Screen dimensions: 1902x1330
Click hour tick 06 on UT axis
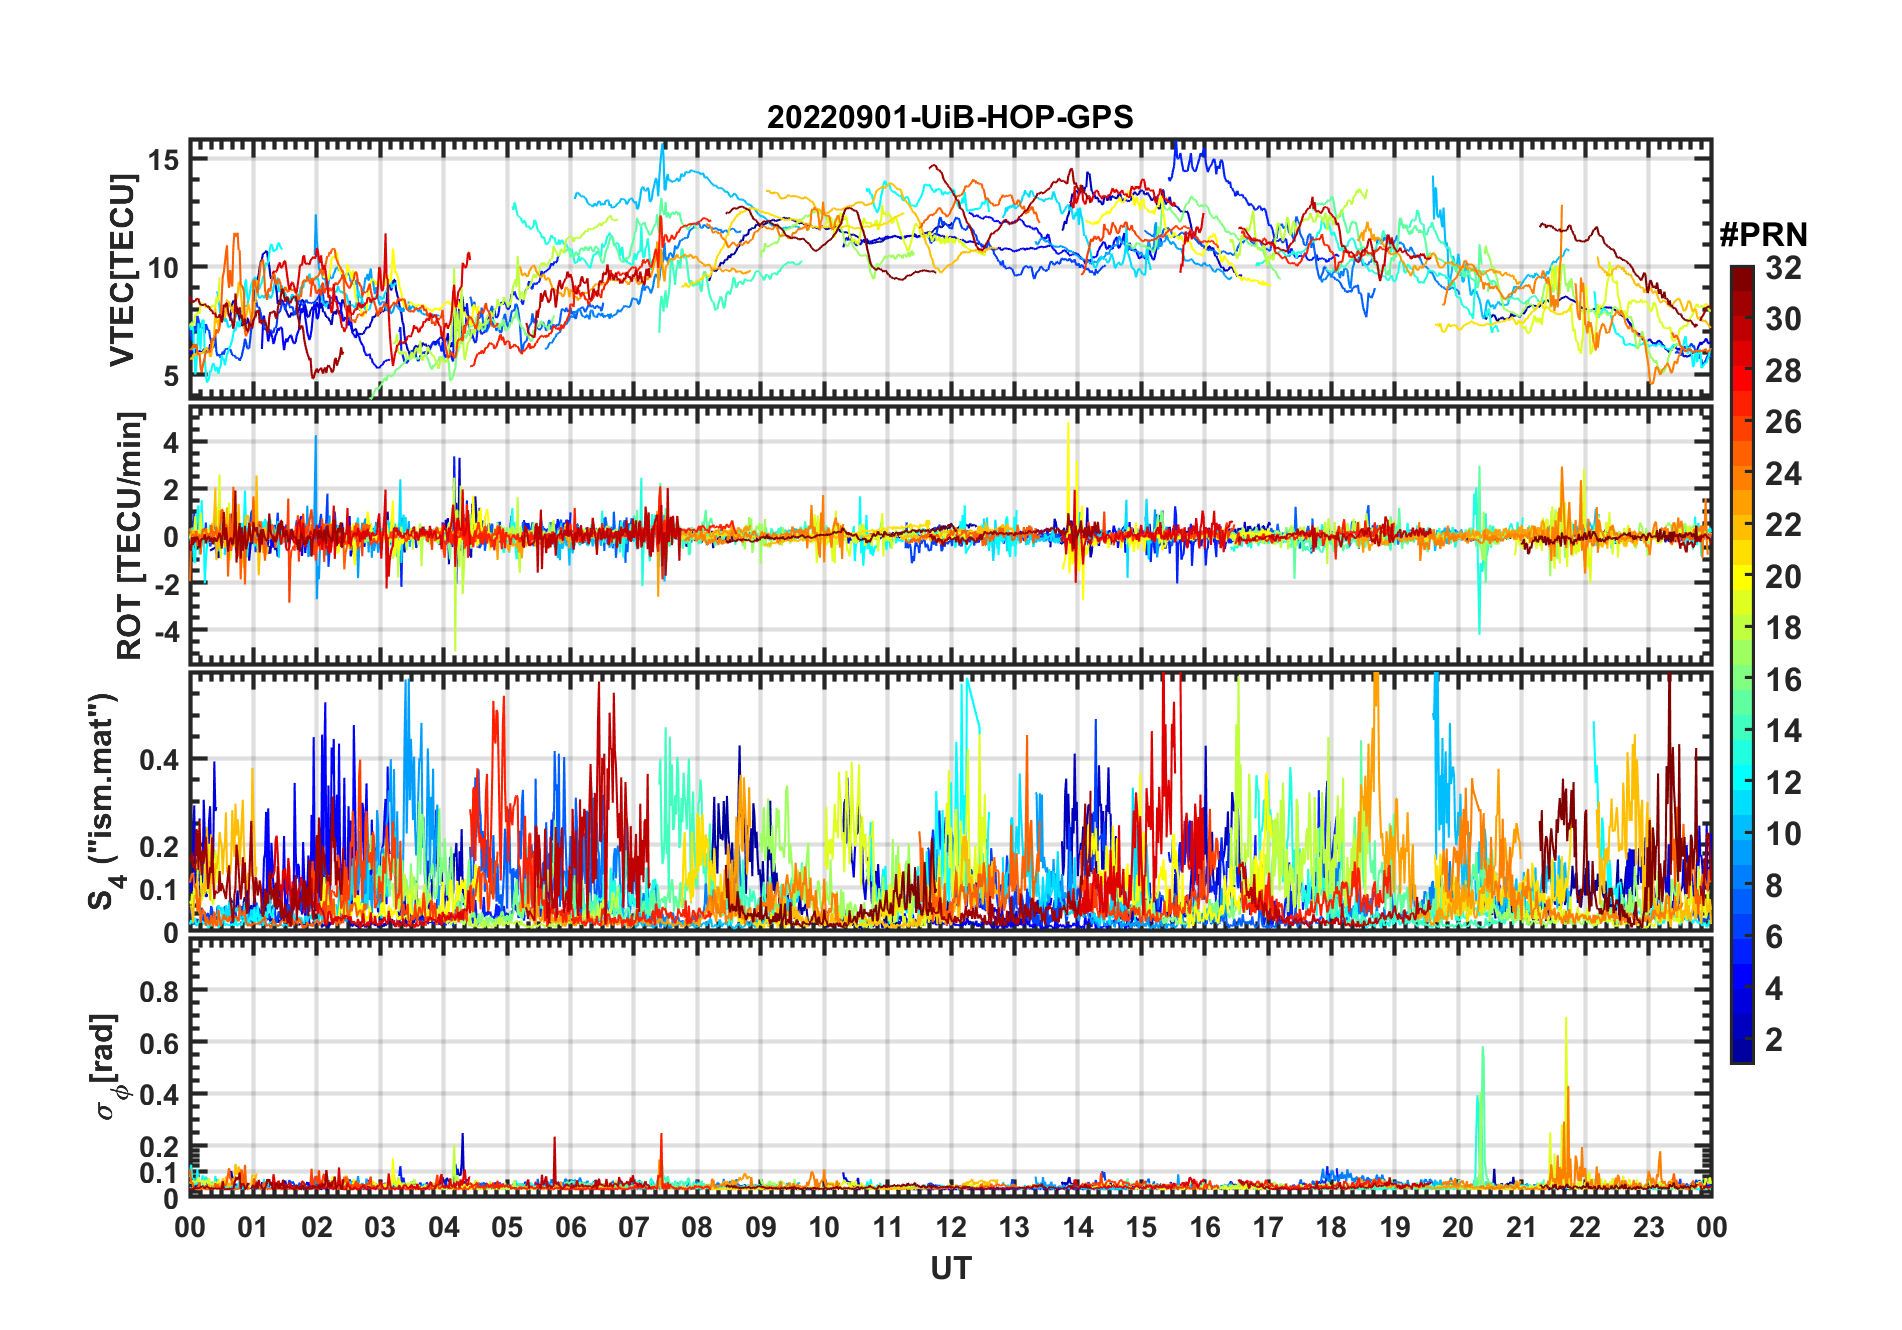(x=571, y=1227)
